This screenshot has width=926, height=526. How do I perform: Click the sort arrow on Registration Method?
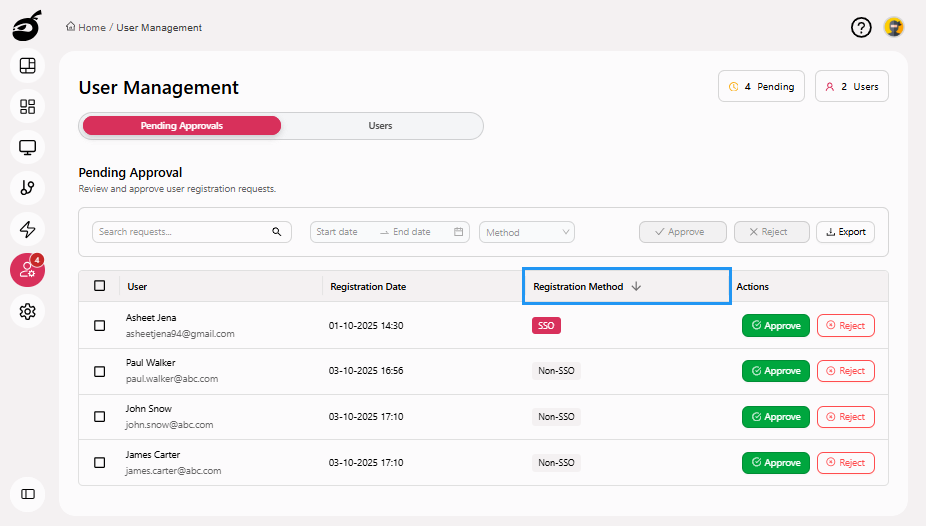pos(636,286)
